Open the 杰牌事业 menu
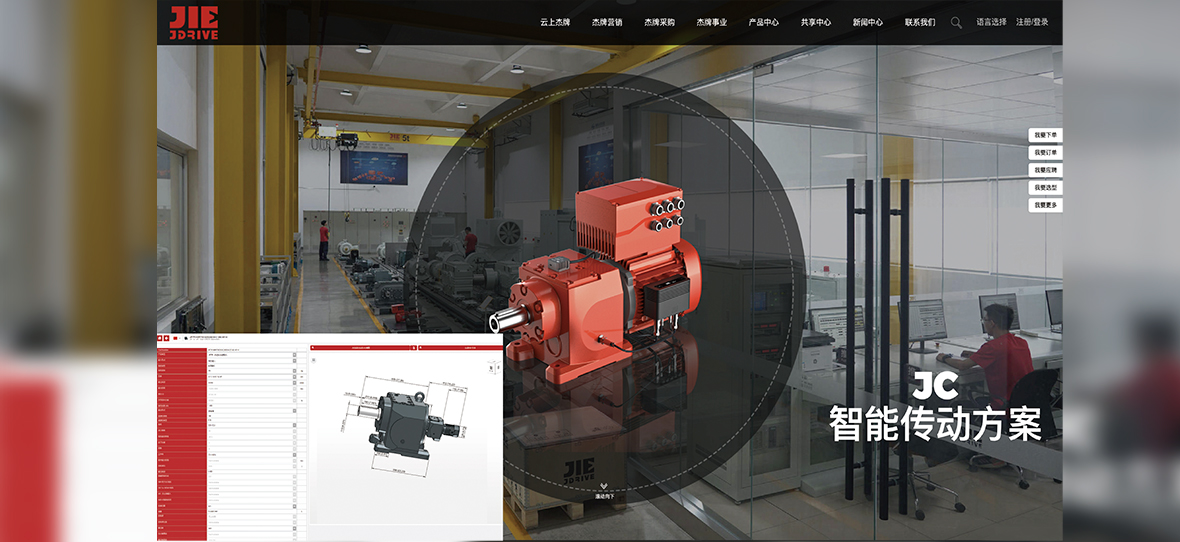The height and width of the screenshot is (542, 1180). [711, 22]
